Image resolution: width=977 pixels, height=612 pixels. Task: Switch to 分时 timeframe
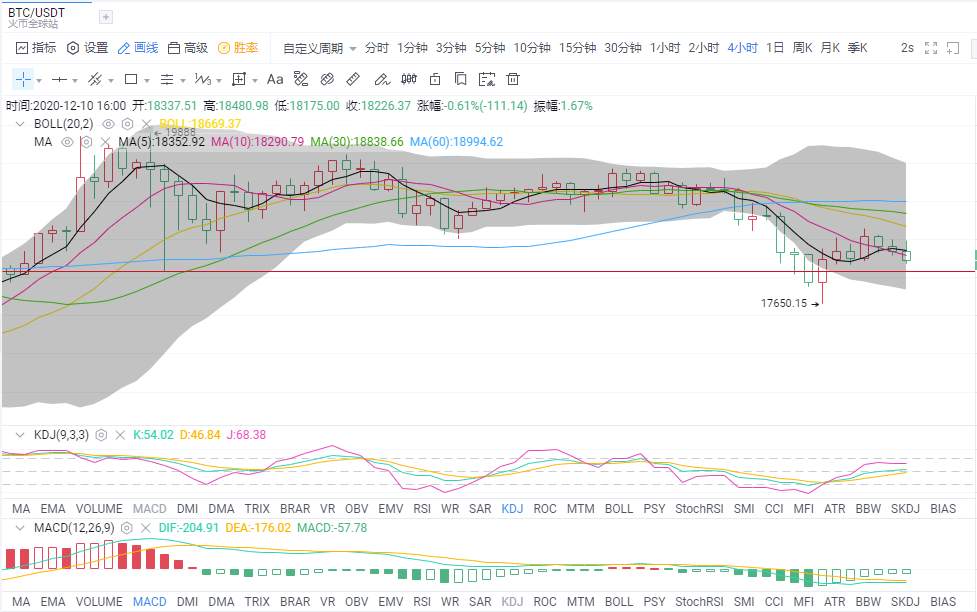[376, 48]
